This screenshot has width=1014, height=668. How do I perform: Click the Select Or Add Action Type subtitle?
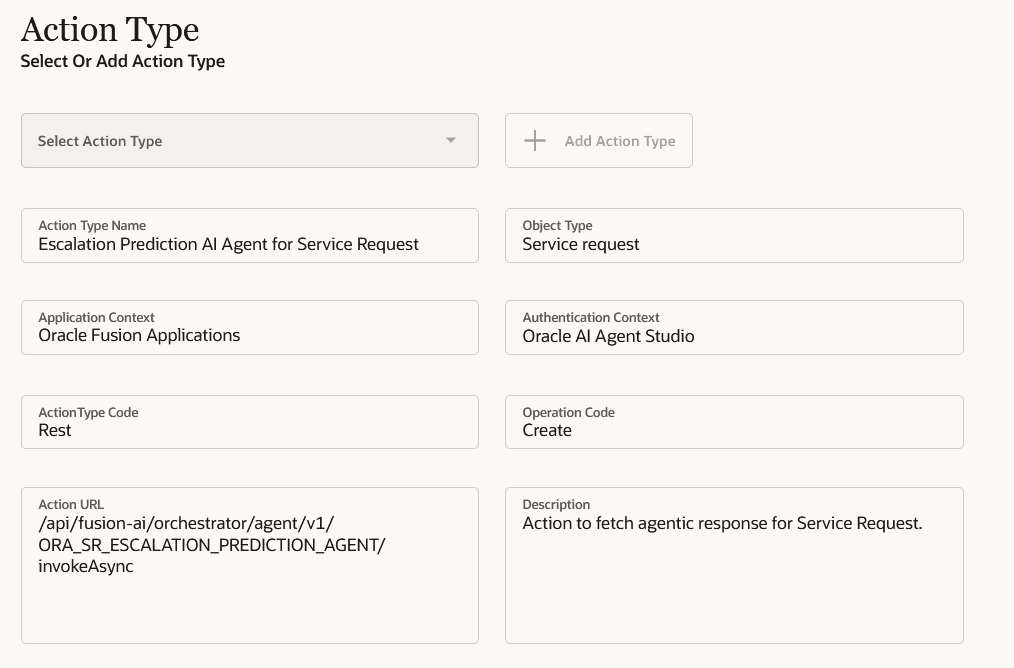[123, 61]
